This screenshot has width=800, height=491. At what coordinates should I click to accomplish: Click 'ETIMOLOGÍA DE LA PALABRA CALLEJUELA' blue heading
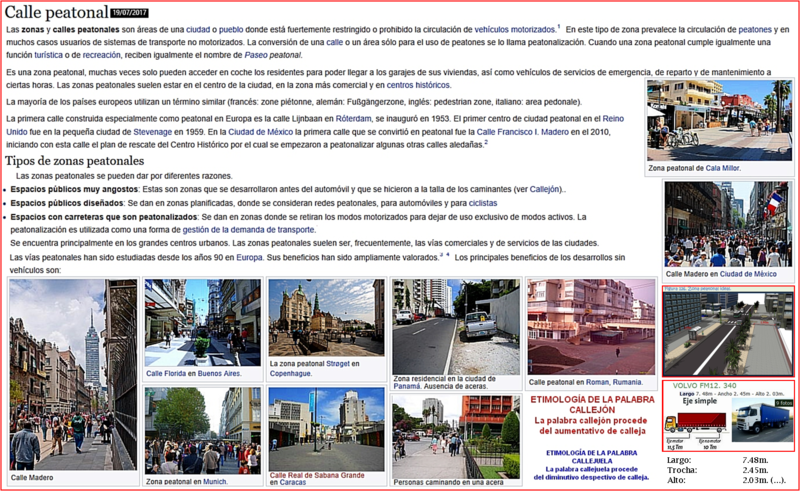pos(592,457)
